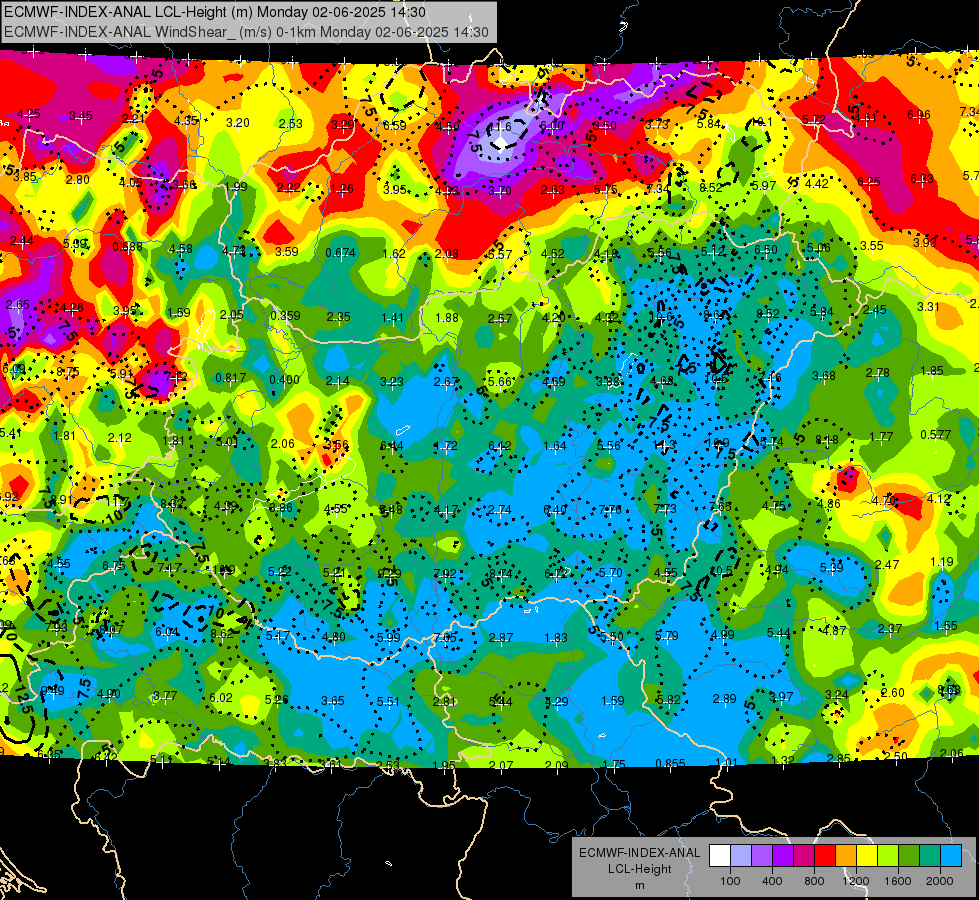Click the red legend swatch

pyautogui.click(x=825, y=856)
